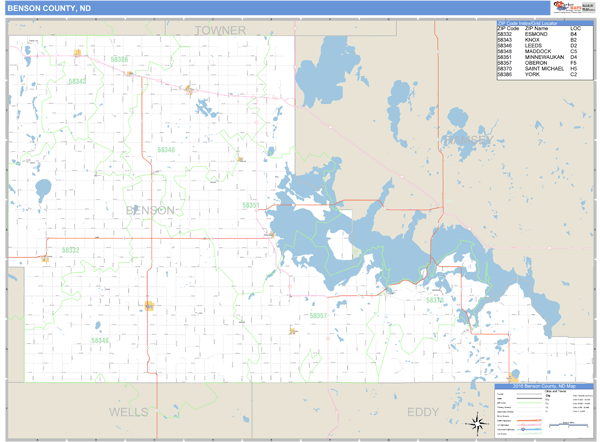Viewport: 600px width, 442px height.
Task: Click the EDDY county label
Action: click(x=423, y=412)
